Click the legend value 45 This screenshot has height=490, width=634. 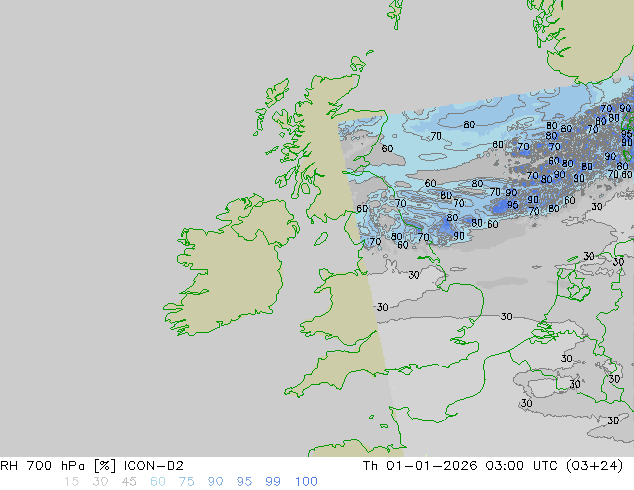coord(129,482)
